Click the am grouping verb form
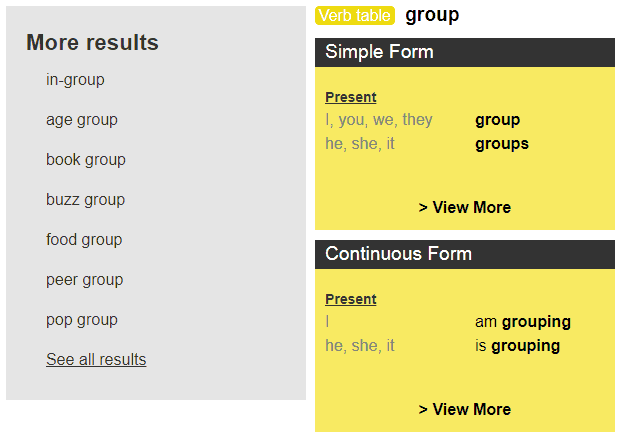Viewport: 622px width, 442px height. 522,322
